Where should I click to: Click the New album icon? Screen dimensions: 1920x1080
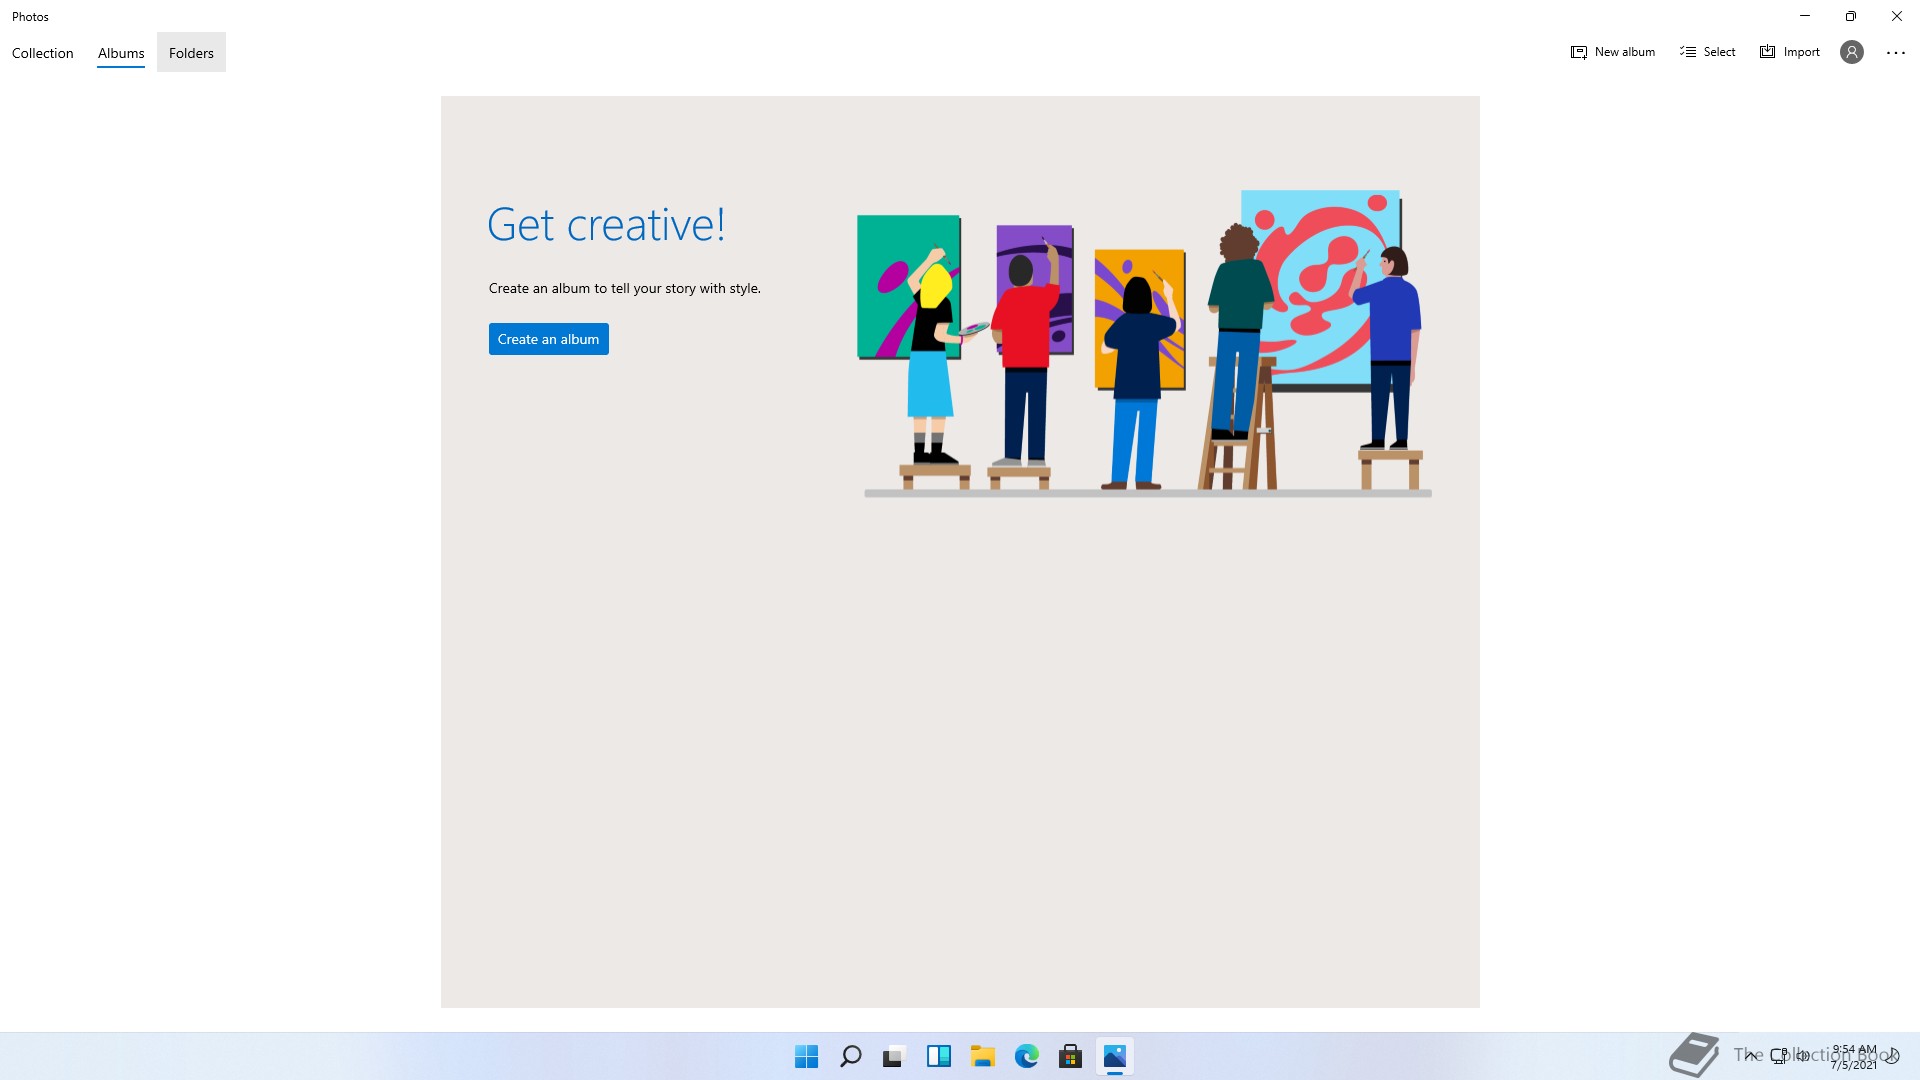pyautogui.click(x=1579, y=52)
